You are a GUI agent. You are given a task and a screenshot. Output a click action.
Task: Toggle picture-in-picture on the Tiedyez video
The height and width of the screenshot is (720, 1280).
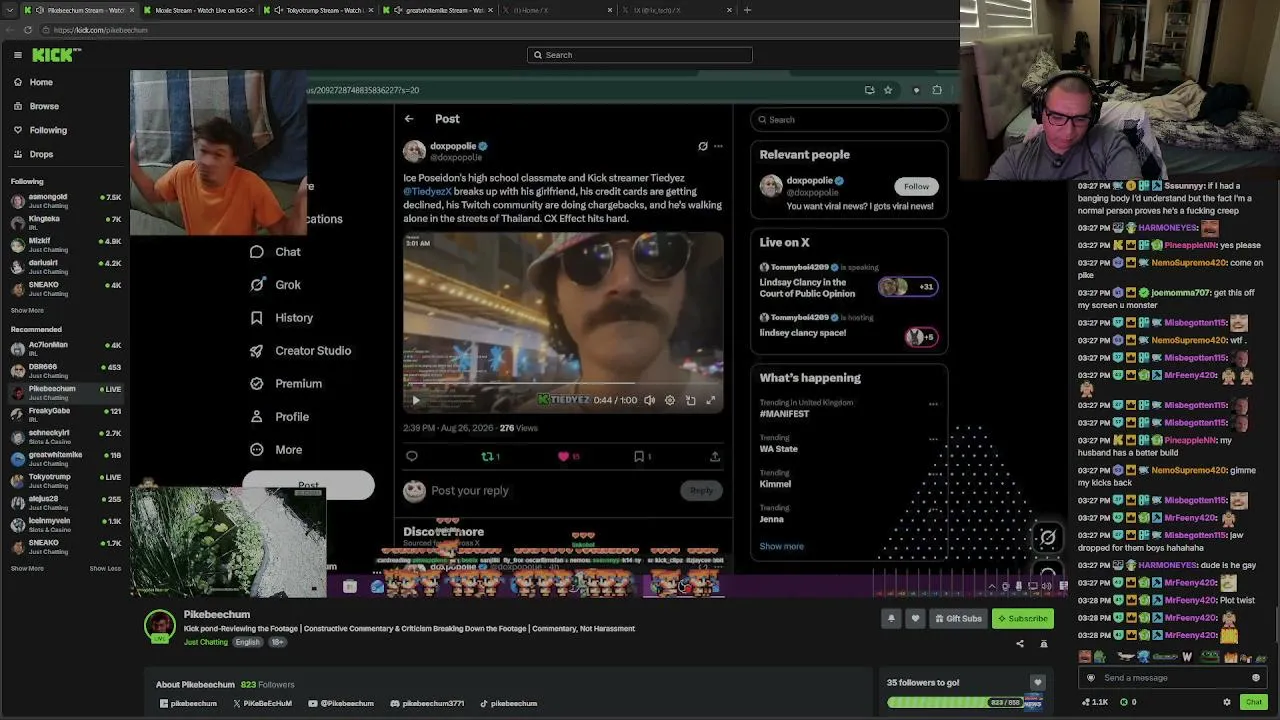point(690,400)
